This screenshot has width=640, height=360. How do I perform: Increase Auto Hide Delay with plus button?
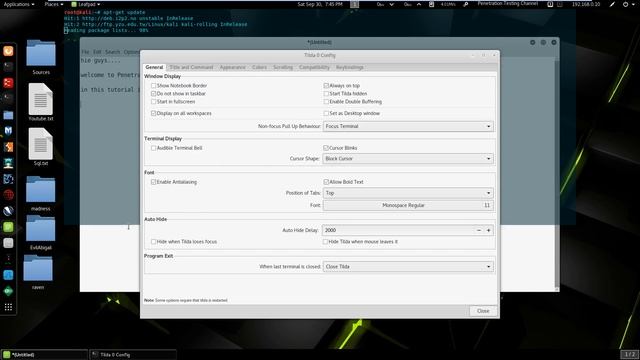[x=489, y=230]
